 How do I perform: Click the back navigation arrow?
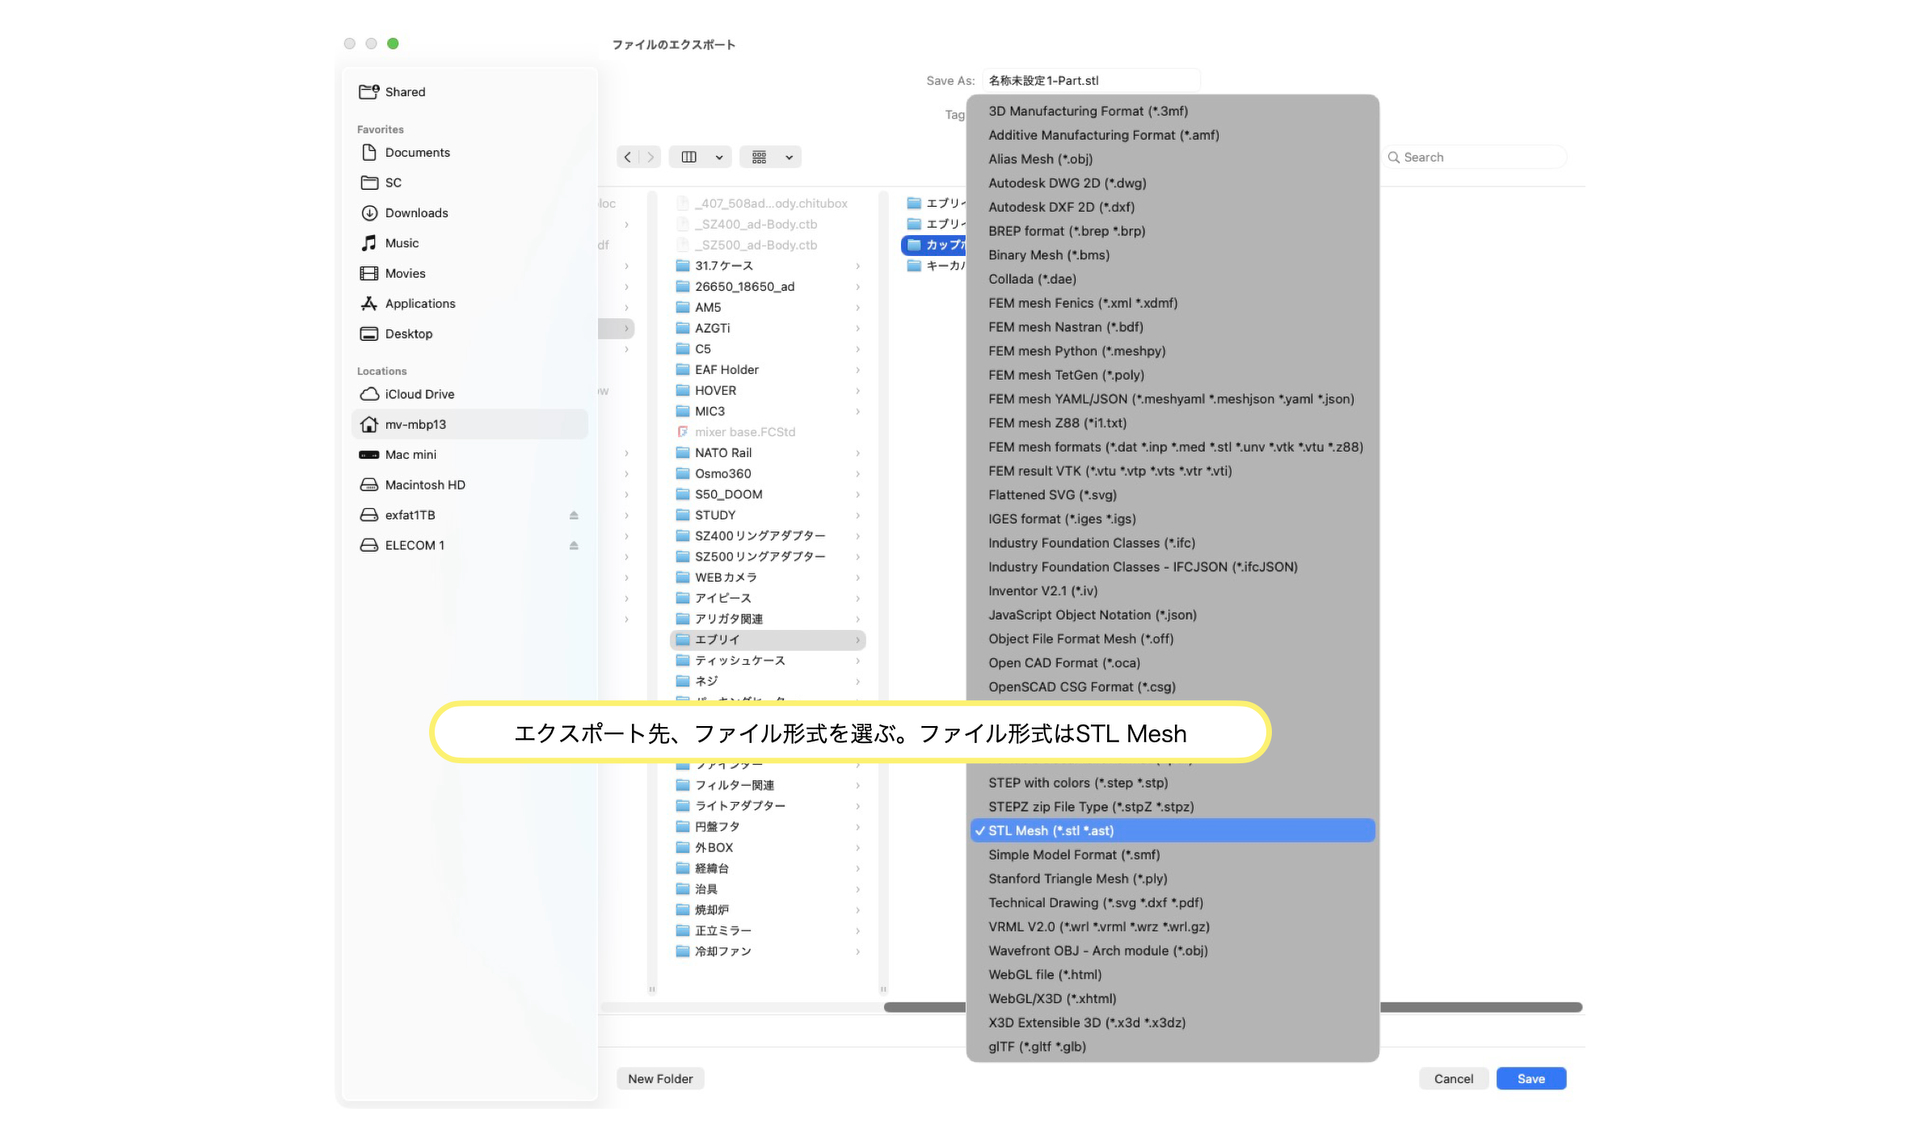point(628,157)
